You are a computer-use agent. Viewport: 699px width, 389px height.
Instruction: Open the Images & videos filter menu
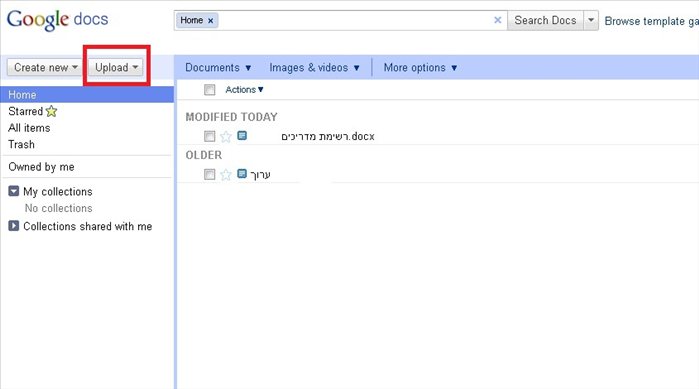tap(314, 68)
